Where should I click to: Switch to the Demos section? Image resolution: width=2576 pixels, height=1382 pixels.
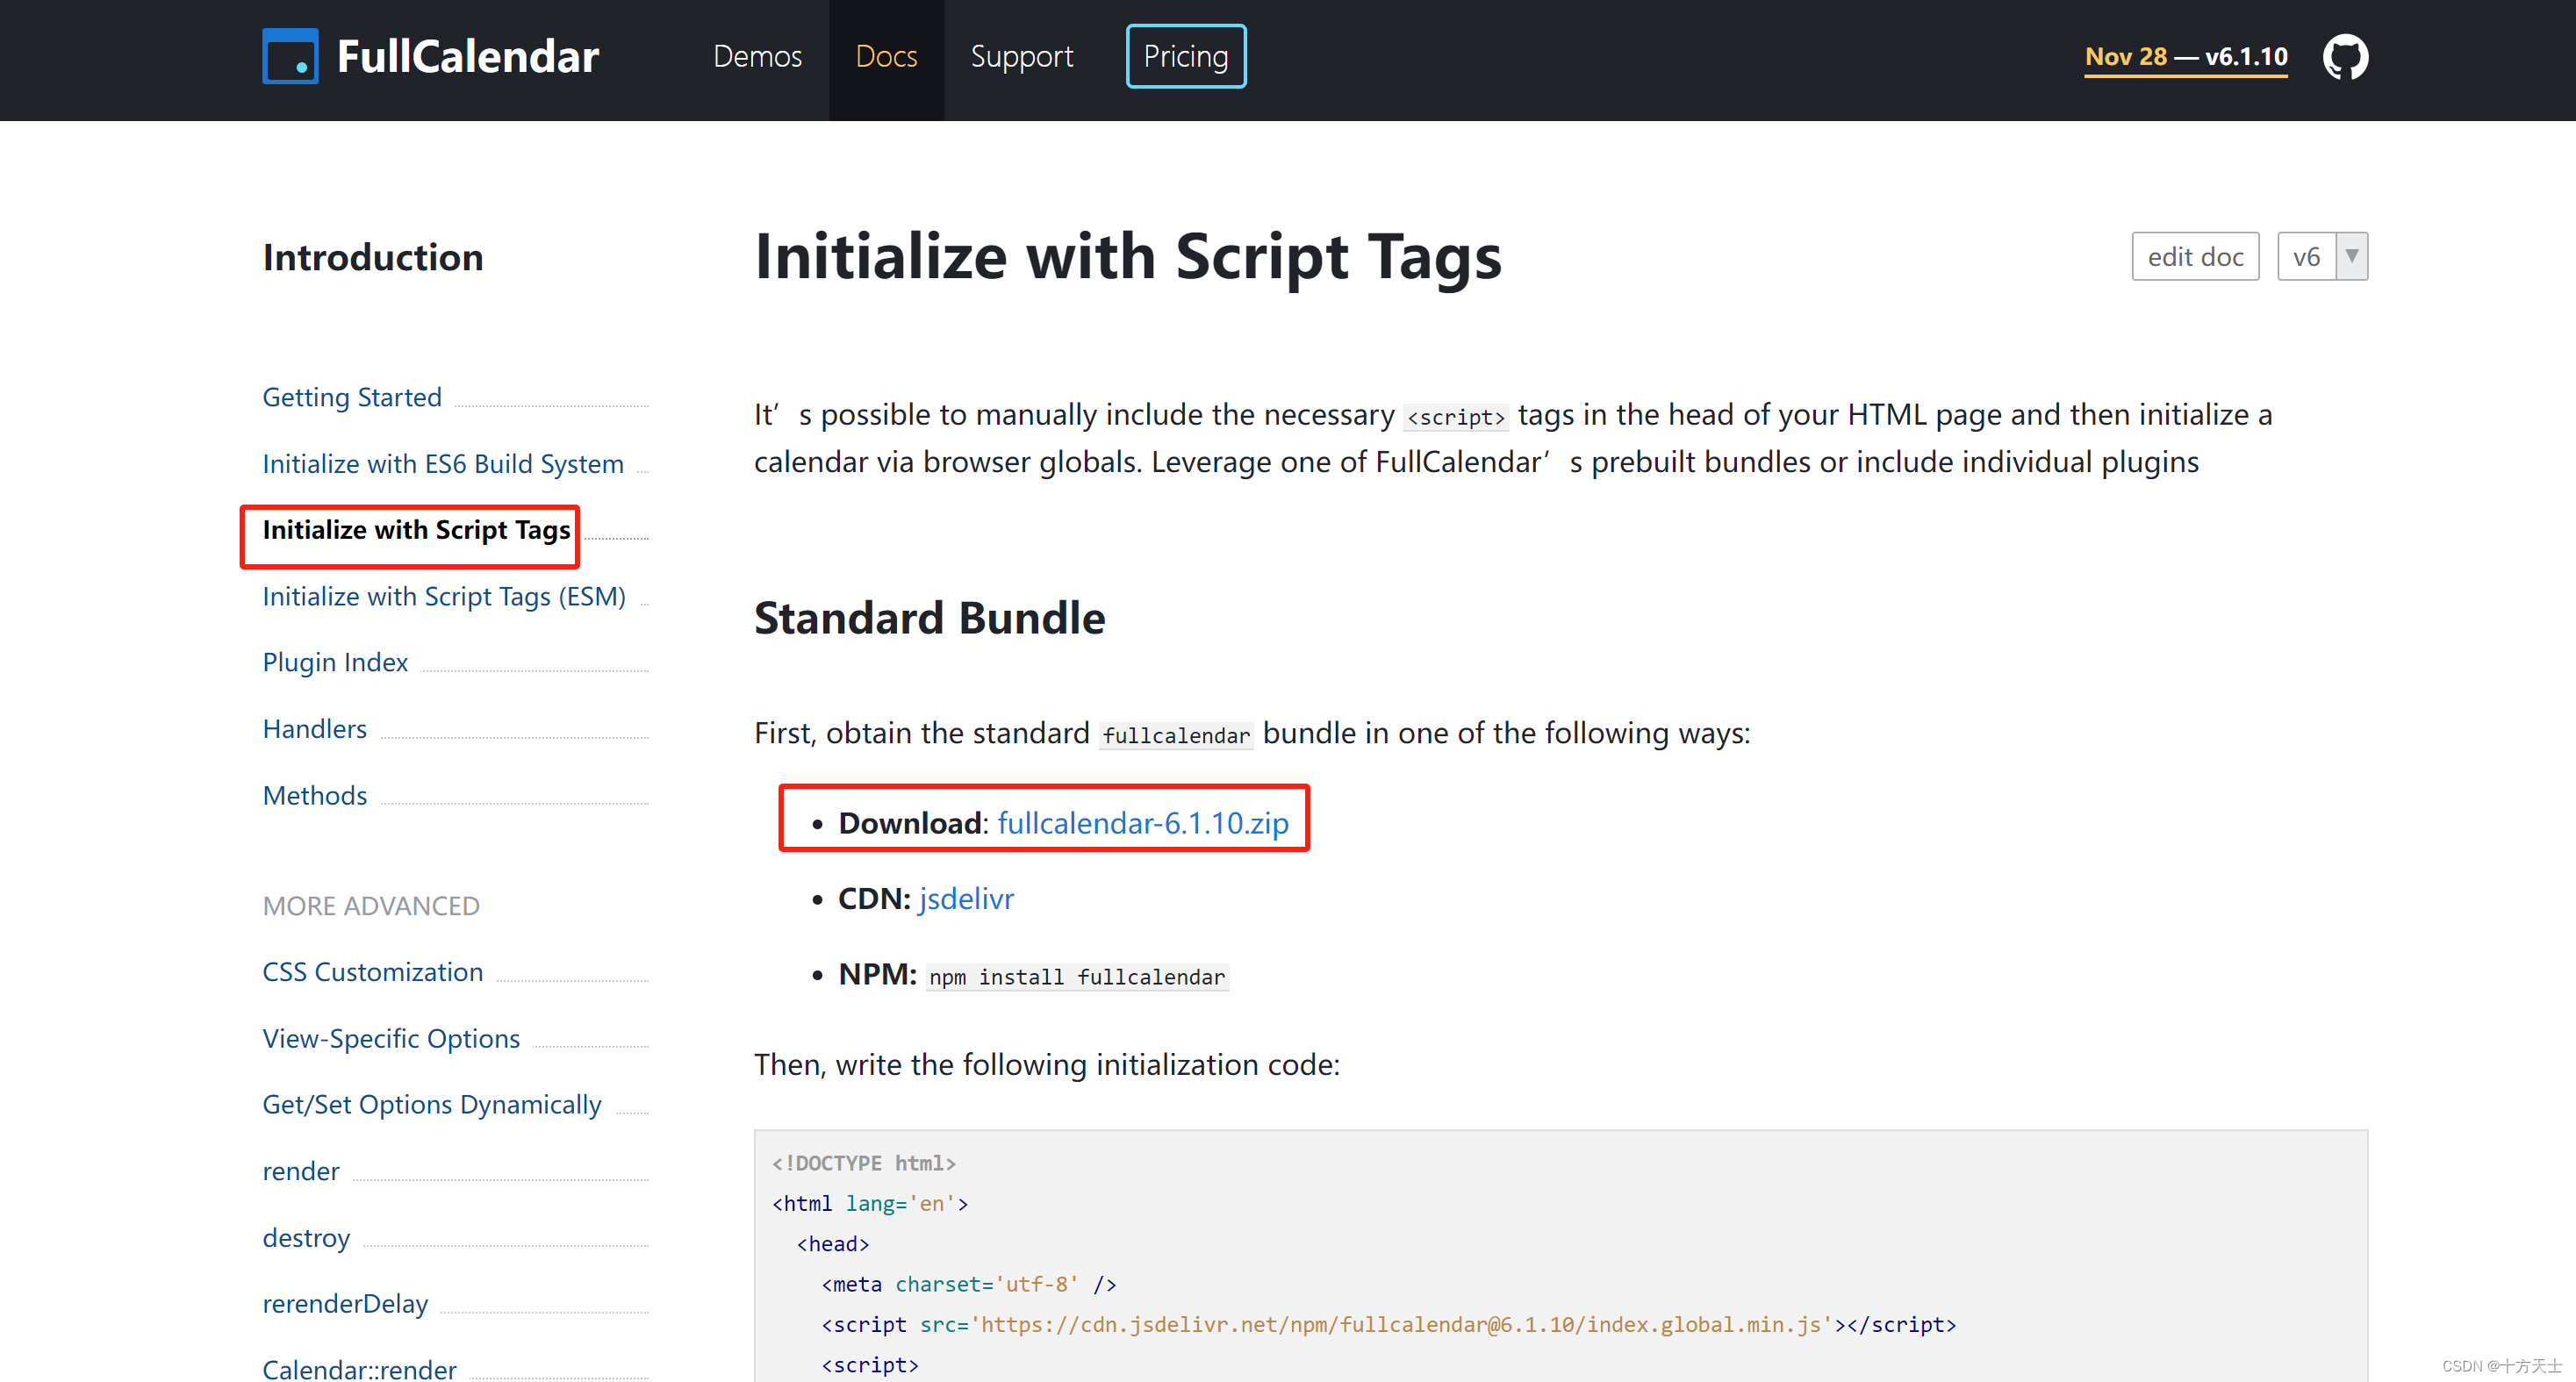pos(757,57)
